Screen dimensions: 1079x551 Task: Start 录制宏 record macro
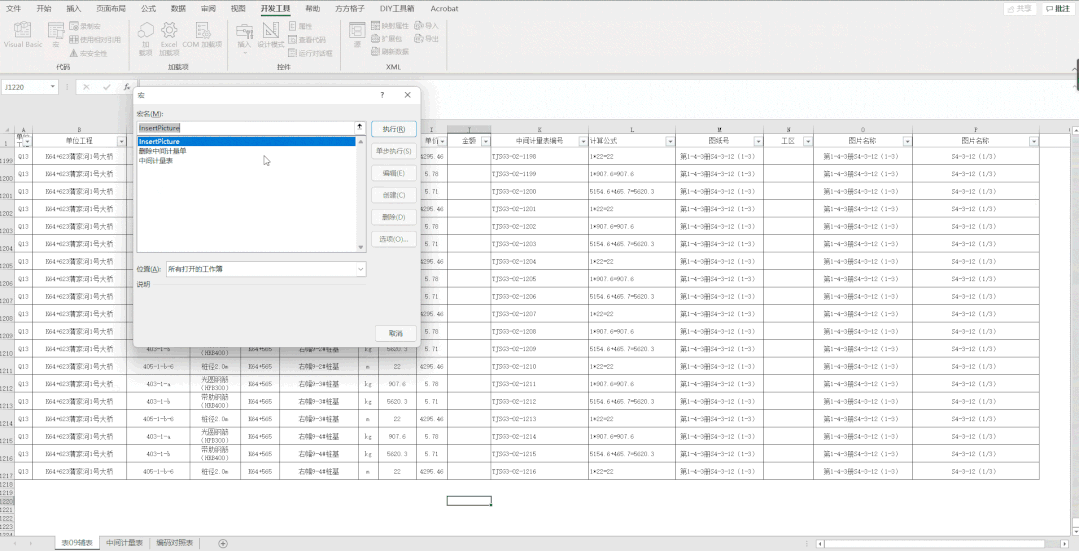click(x=86, y=26)
